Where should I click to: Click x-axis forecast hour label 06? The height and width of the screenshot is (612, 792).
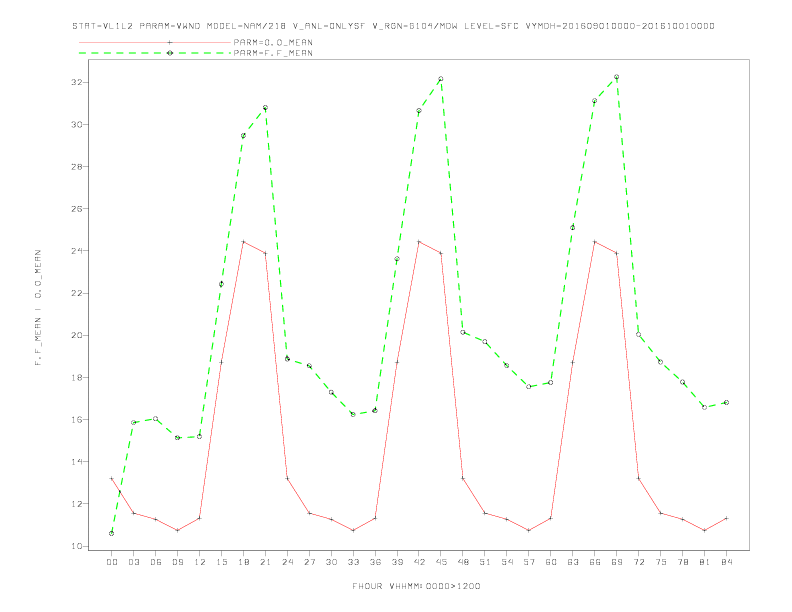156,562
